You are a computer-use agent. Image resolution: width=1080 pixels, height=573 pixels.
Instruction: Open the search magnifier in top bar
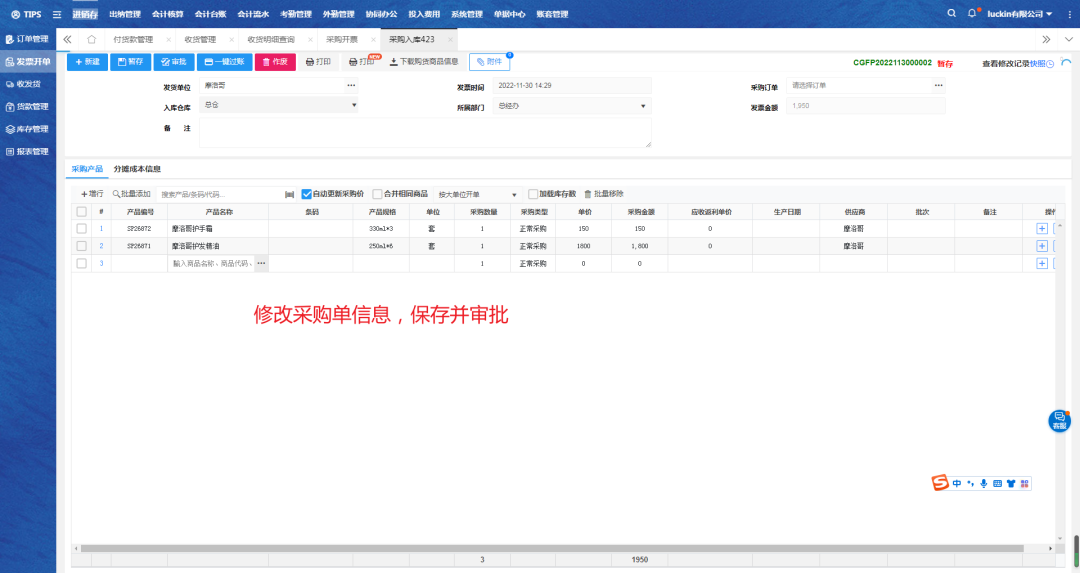pyautogui.click(x=951, y=14)
